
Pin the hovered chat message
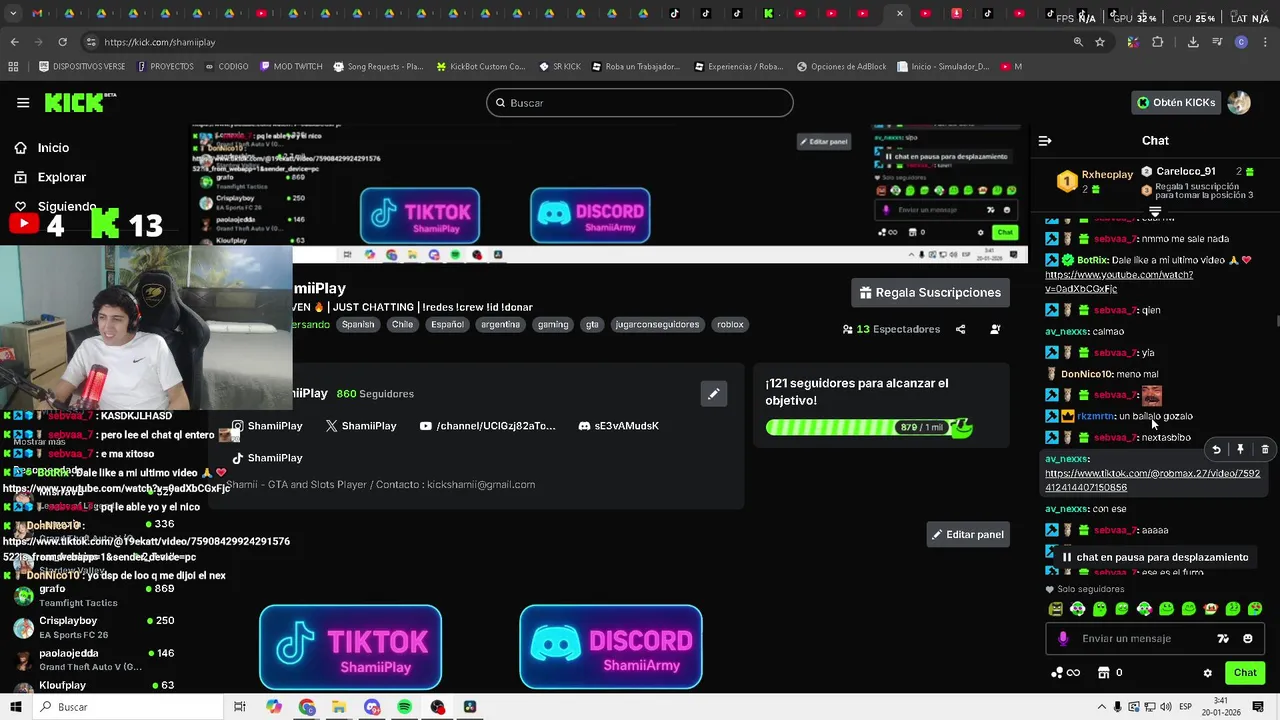coord(1240,450)
